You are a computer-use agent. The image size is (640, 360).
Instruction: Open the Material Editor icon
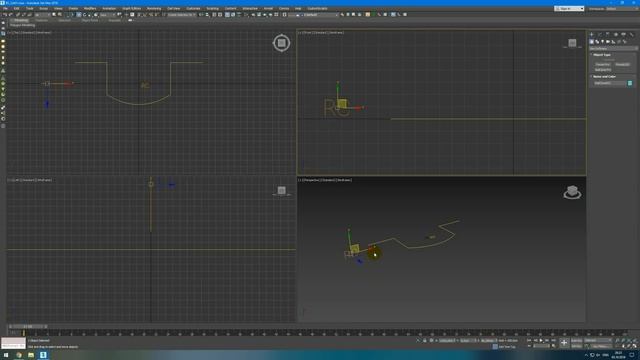click(246, 14)
